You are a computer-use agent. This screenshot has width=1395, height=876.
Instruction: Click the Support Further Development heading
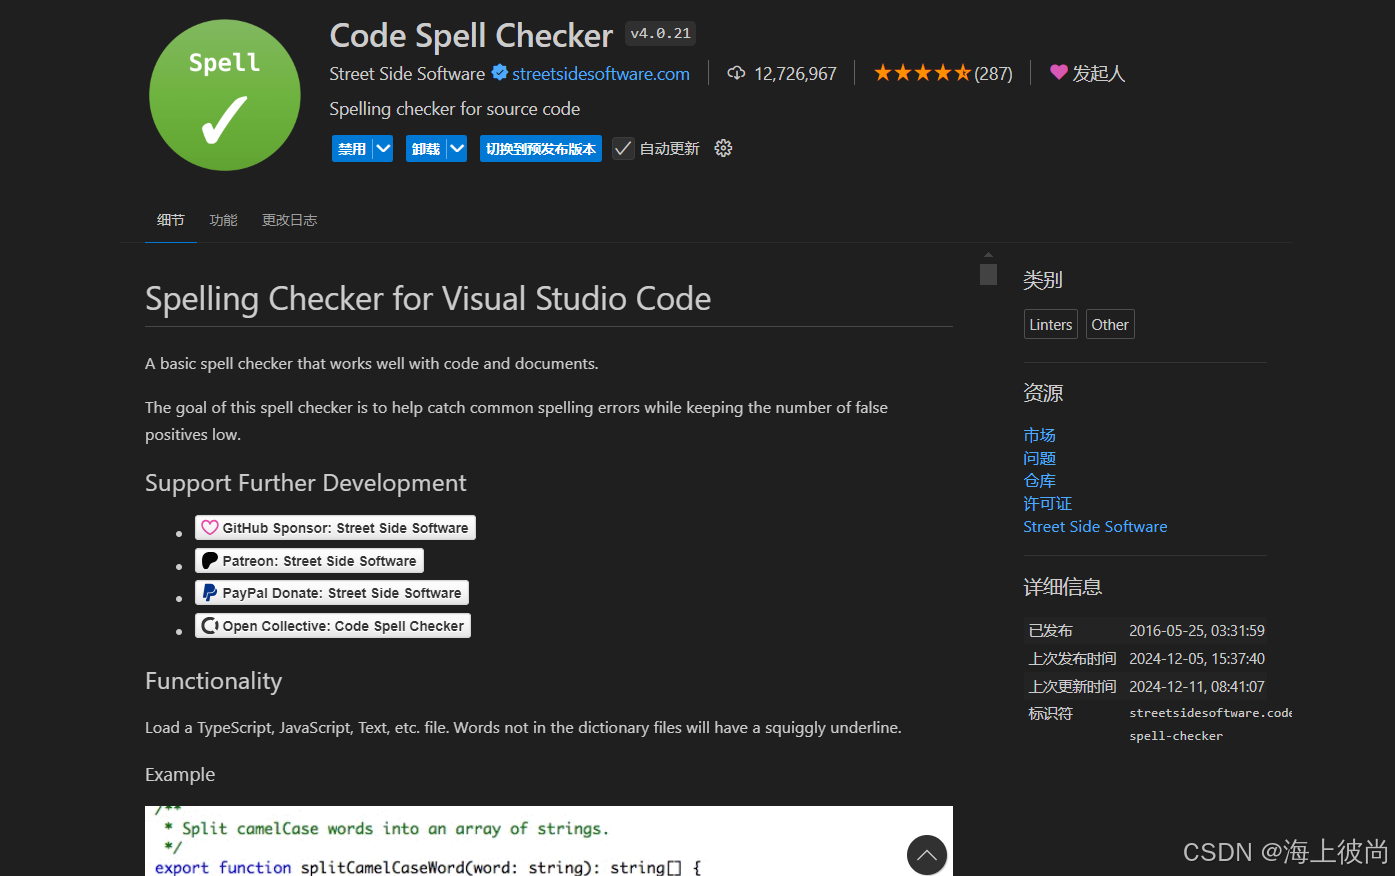[306, 483]
